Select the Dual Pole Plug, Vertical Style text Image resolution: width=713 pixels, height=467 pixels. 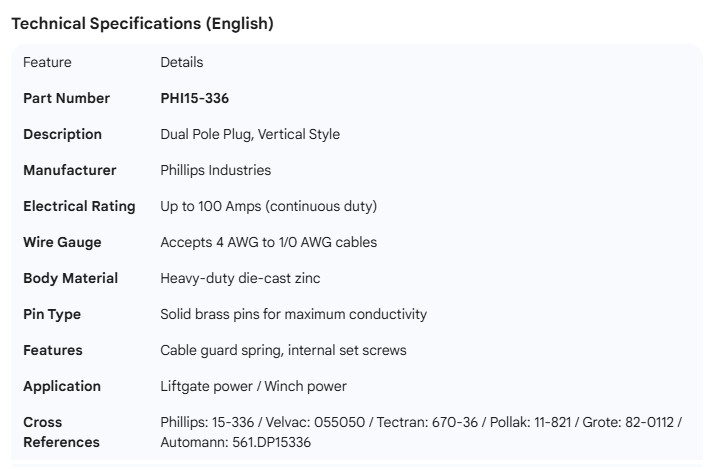pyautogui.click(x=250, y=134)
